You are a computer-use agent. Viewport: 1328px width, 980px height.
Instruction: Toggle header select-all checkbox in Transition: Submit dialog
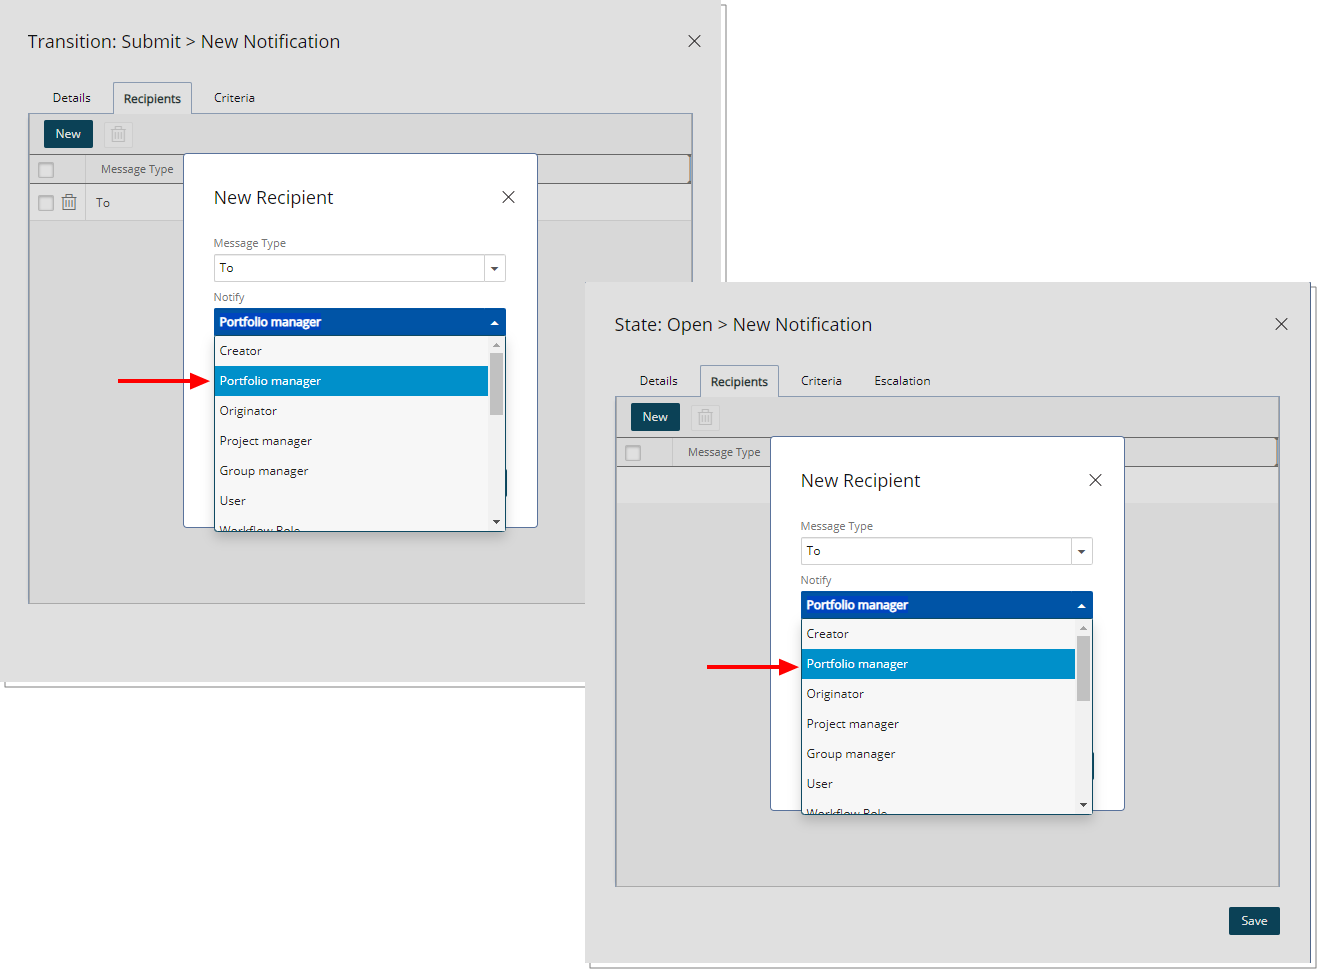(x=46, y=170)
